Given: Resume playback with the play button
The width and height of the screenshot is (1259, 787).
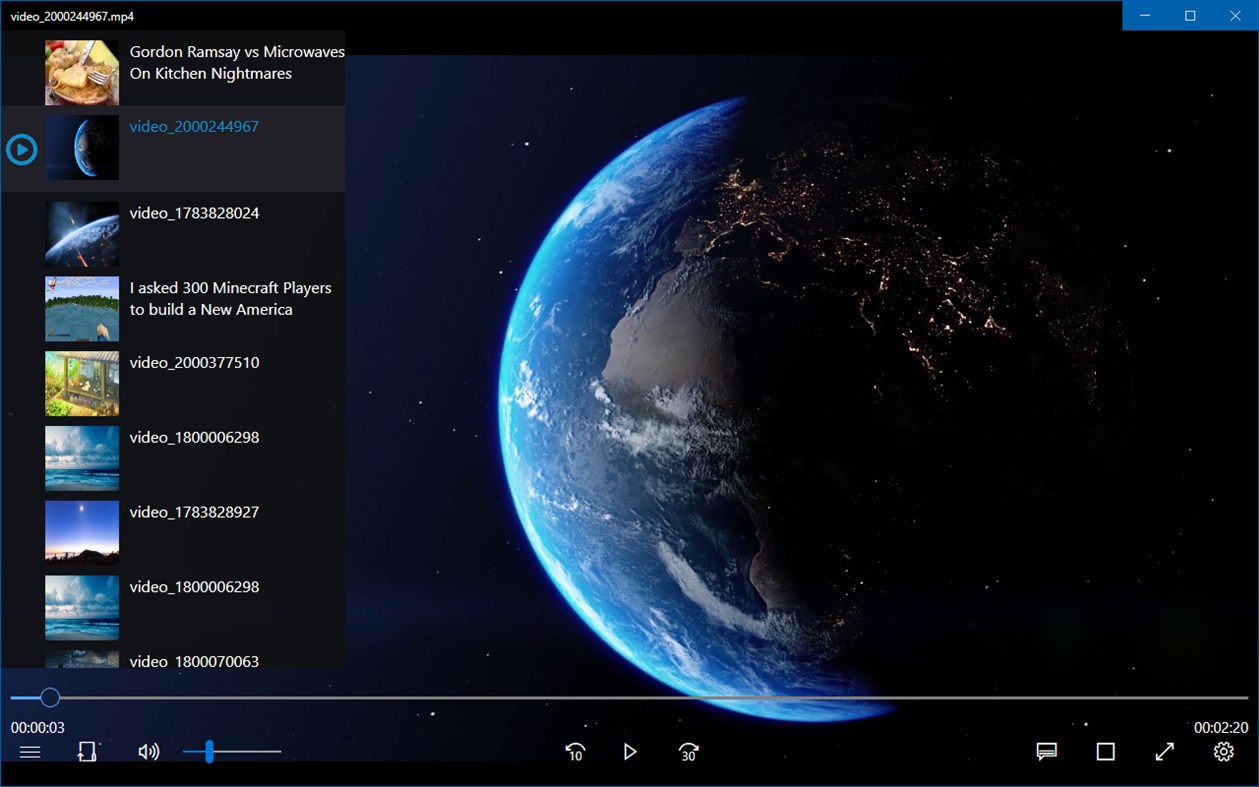Looking at the screenshot, I should (630, 751).
